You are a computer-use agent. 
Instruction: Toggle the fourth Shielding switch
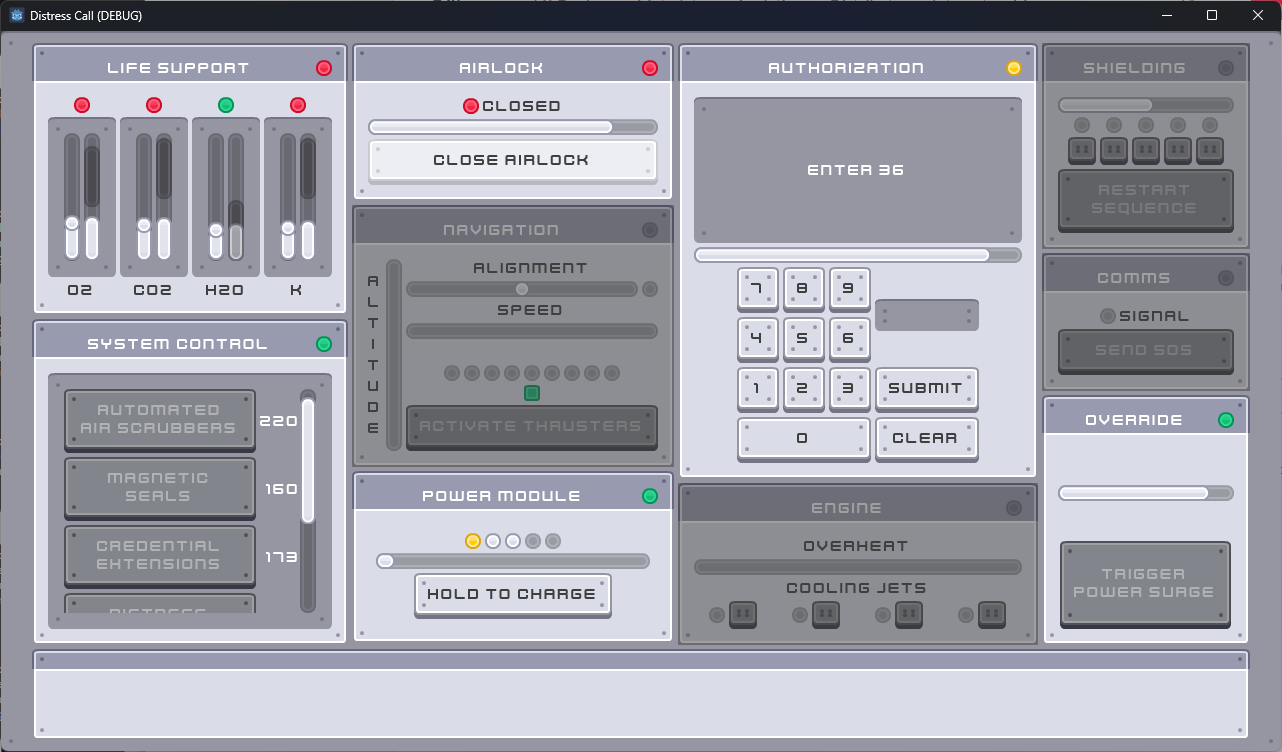(x=1178, y=150)
